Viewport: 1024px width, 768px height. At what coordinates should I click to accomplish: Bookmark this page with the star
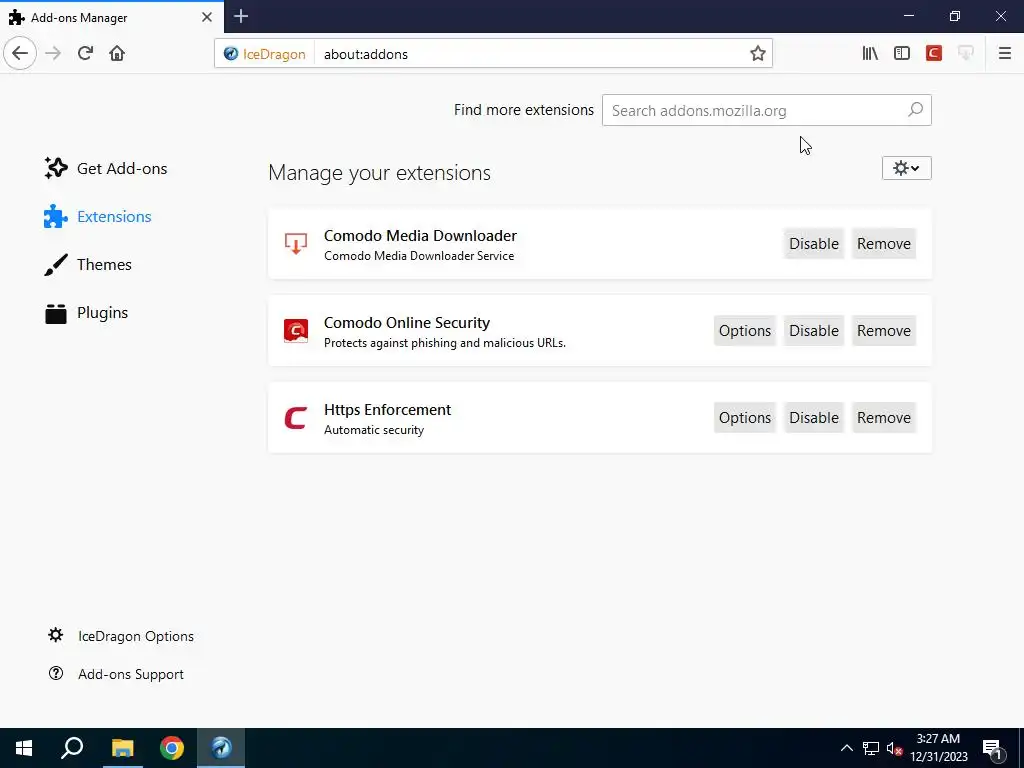coord(758,54)
